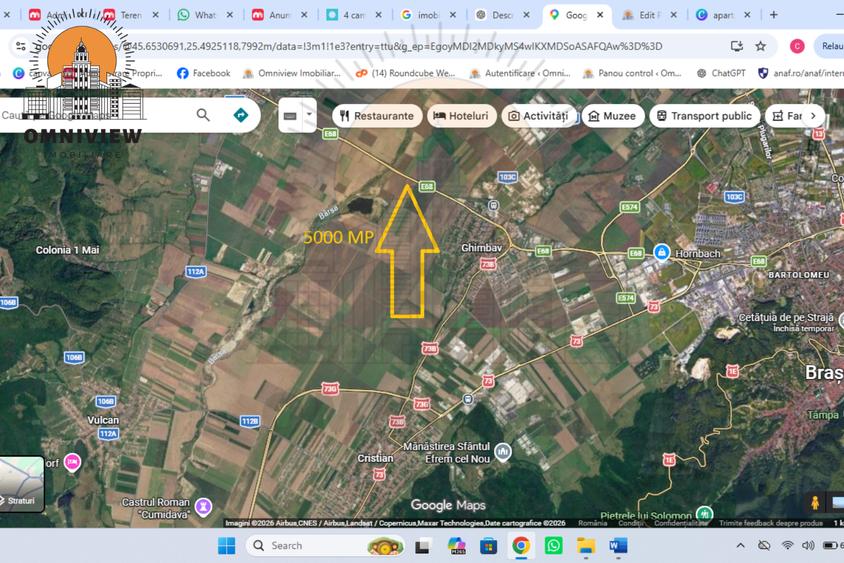This screenshot has height=563, width=844.
Task: Click the BARTOLOMEU district label
Action: pos(799,275)
